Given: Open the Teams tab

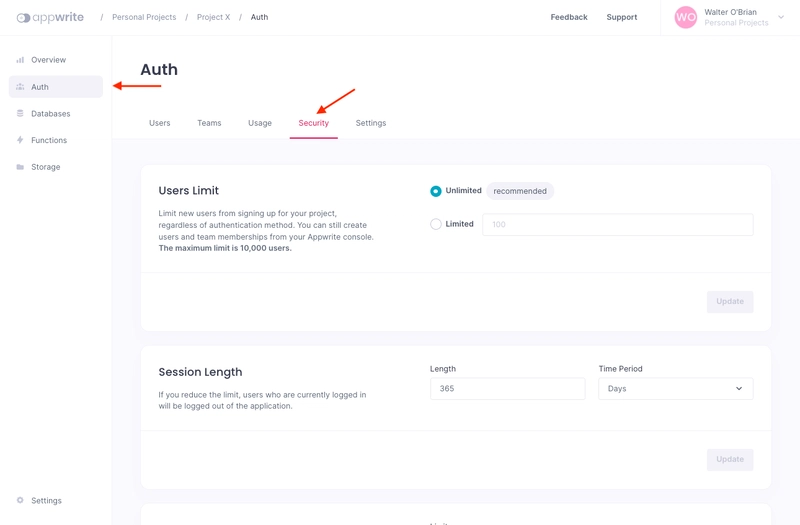Looking at the screenshot, I should 209,123.
